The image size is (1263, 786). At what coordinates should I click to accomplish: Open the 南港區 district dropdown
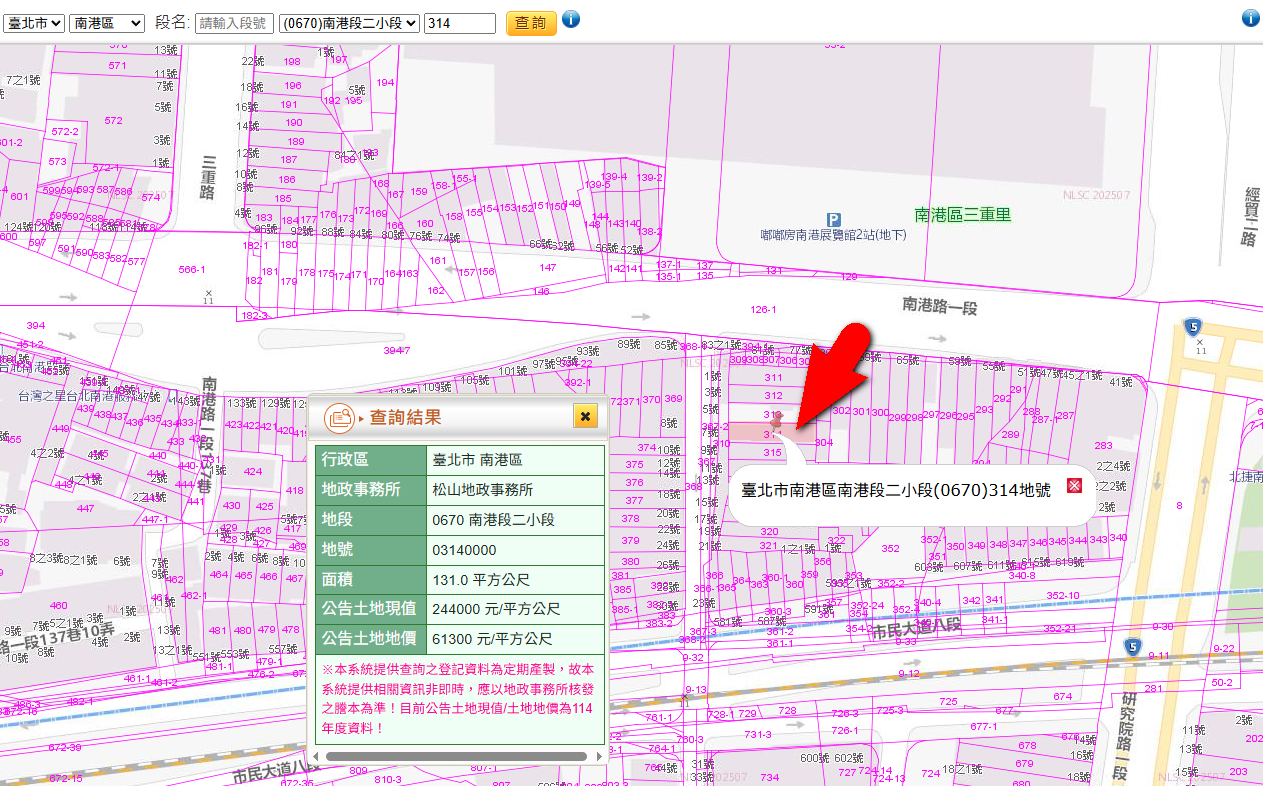point(107,23)
